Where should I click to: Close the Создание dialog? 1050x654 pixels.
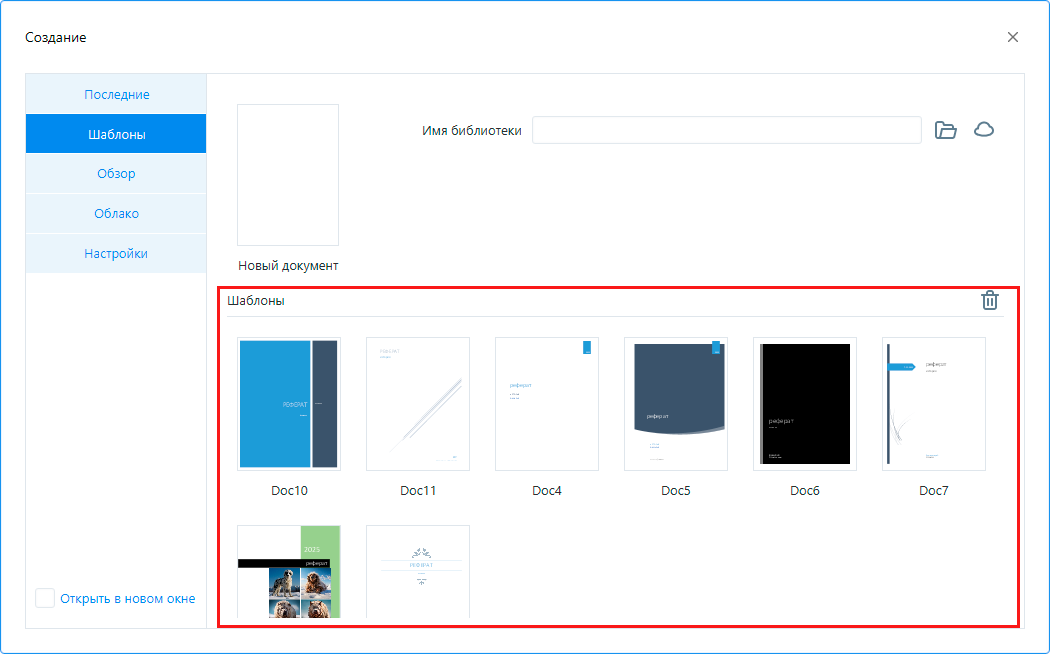coord(1012,37)
